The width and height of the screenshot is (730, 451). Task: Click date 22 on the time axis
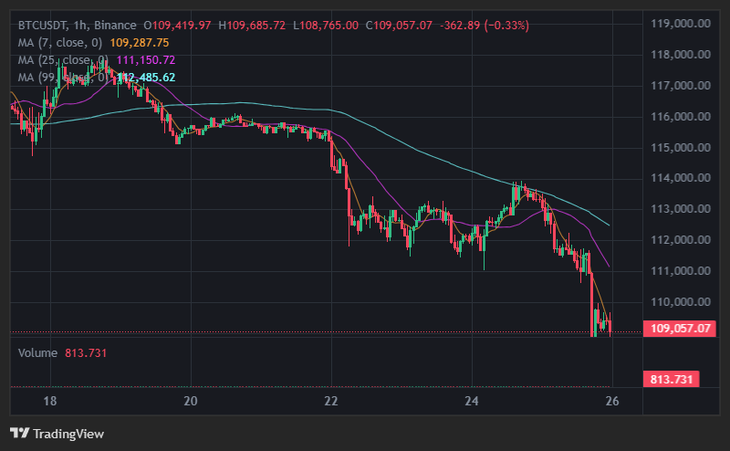coord(331,401)
